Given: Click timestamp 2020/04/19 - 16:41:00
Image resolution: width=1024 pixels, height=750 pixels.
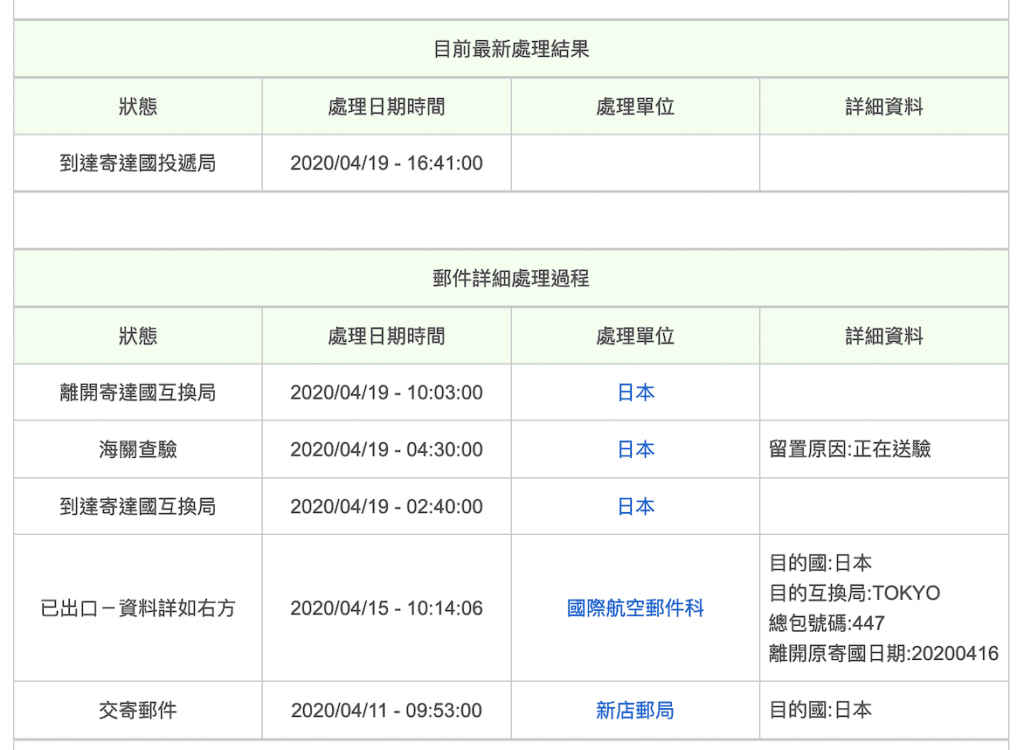Looking at the screenshot, I should [x=386, y=163].
